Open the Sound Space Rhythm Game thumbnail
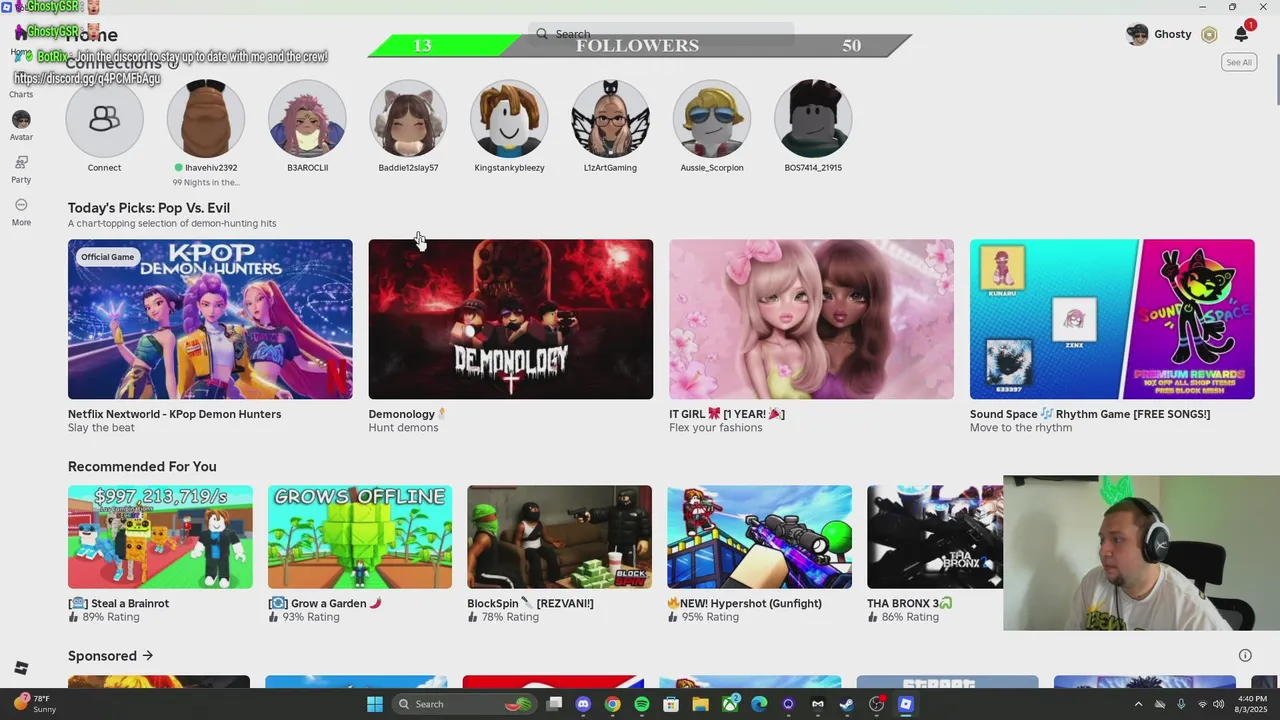Screen dimensions: 1280x720 [x=1112, y=319]
